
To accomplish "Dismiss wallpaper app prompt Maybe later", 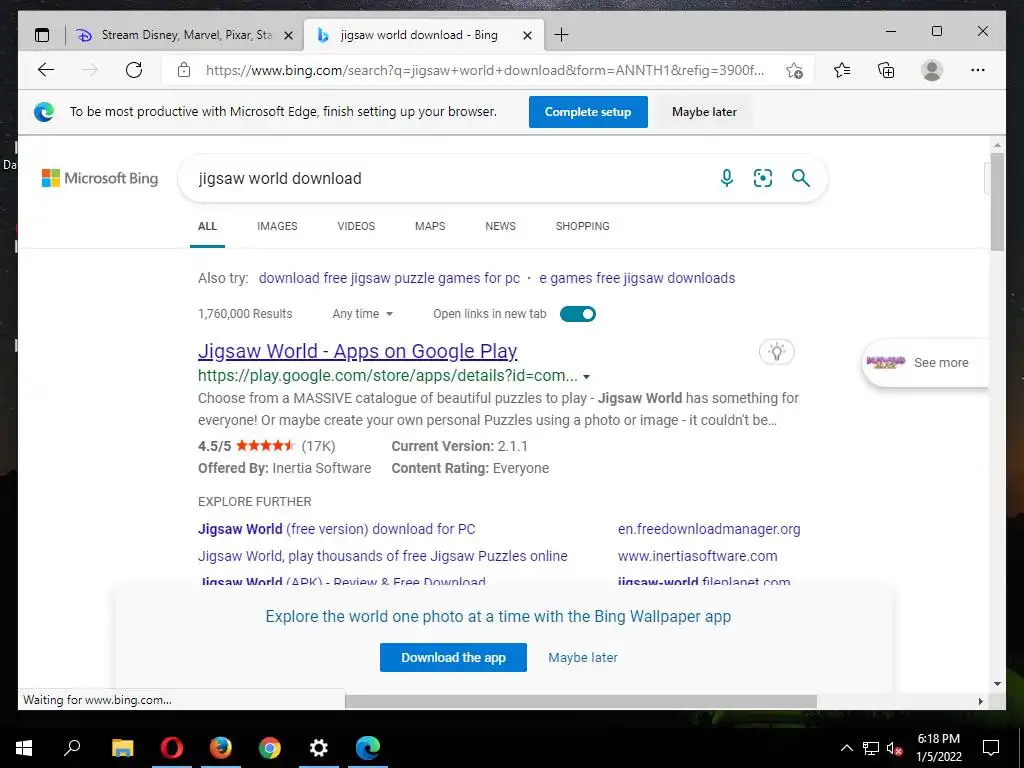I will 583,658.
